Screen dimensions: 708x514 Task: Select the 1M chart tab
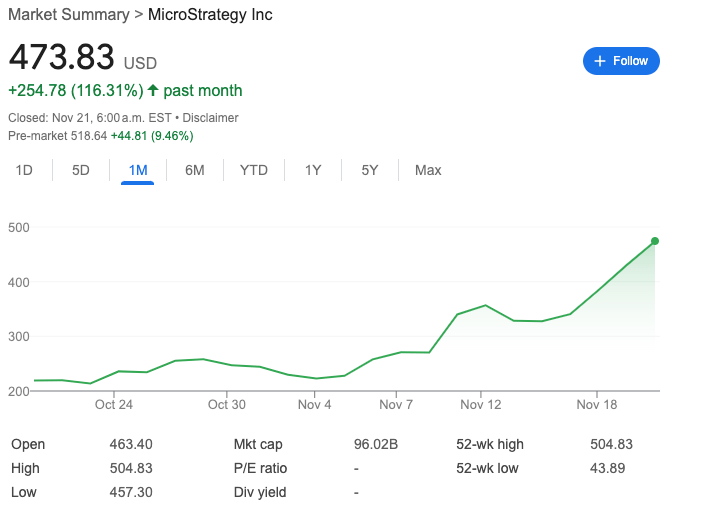pyautogui.click(x=138, y=170)
